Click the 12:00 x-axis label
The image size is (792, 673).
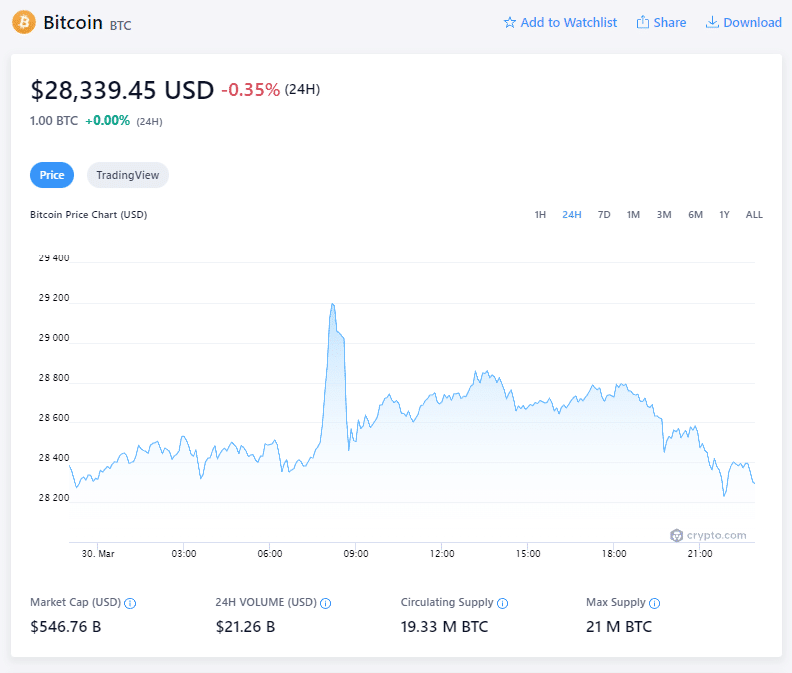pyautogui.click(x=442, y=554)
